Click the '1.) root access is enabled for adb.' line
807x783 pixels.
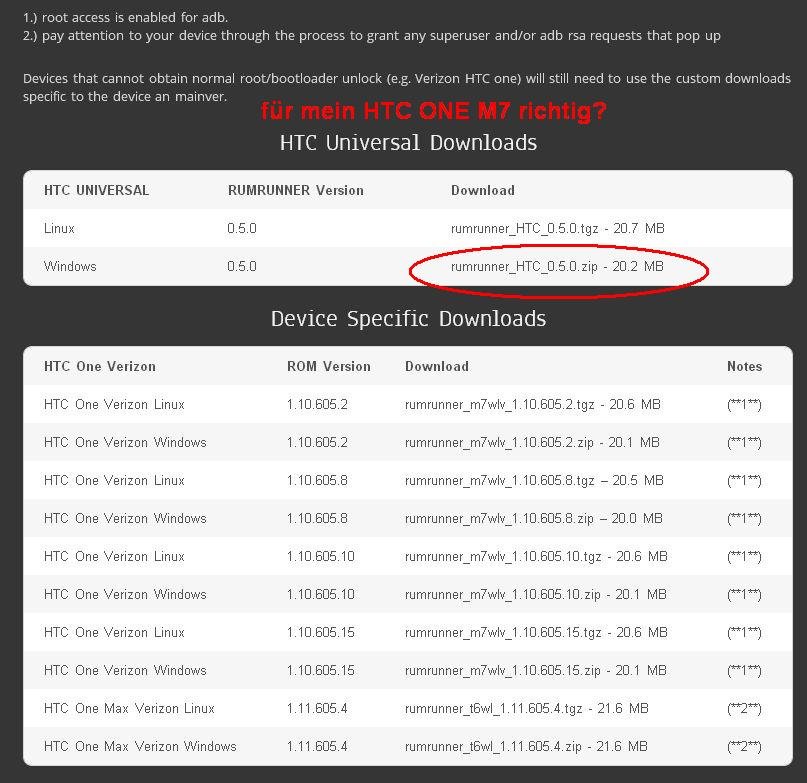125,18
